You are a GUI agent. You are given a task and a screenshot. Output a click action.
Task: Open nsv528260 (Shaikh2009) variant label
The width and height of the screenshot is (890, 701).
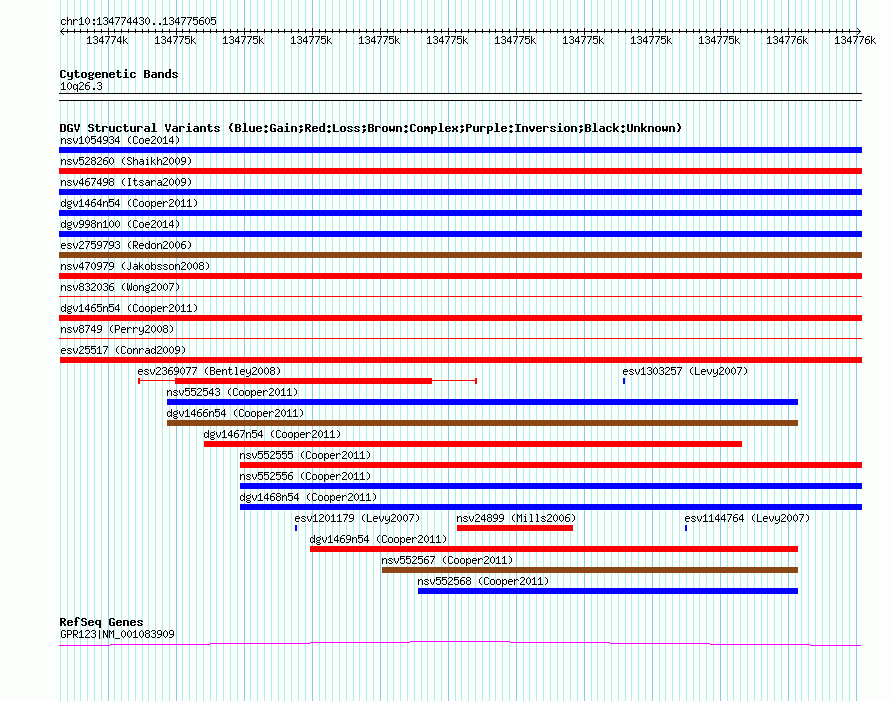pyautogui.click(x=126, y=161)
